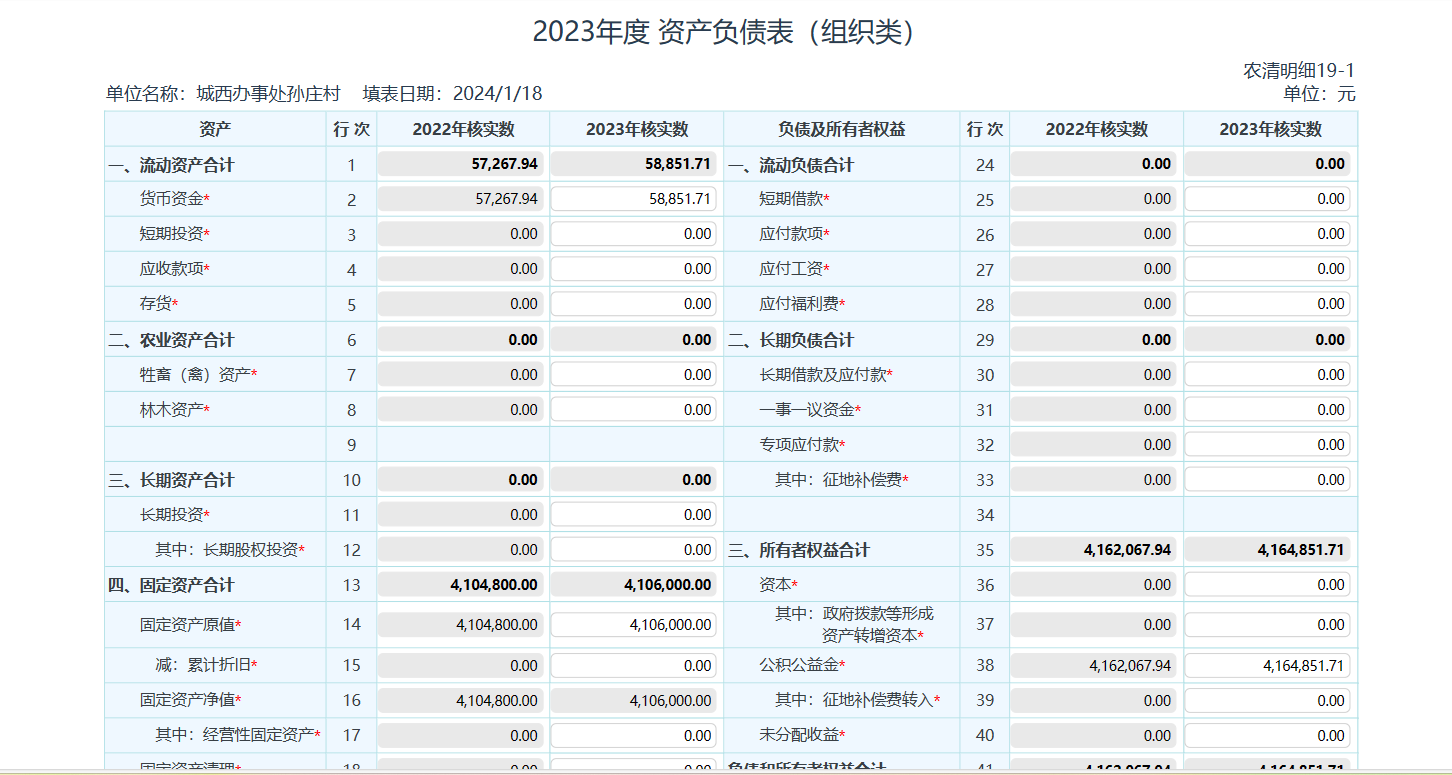
Task: Edit 2023 value for 应付款项
Action: click(1267, 234)
